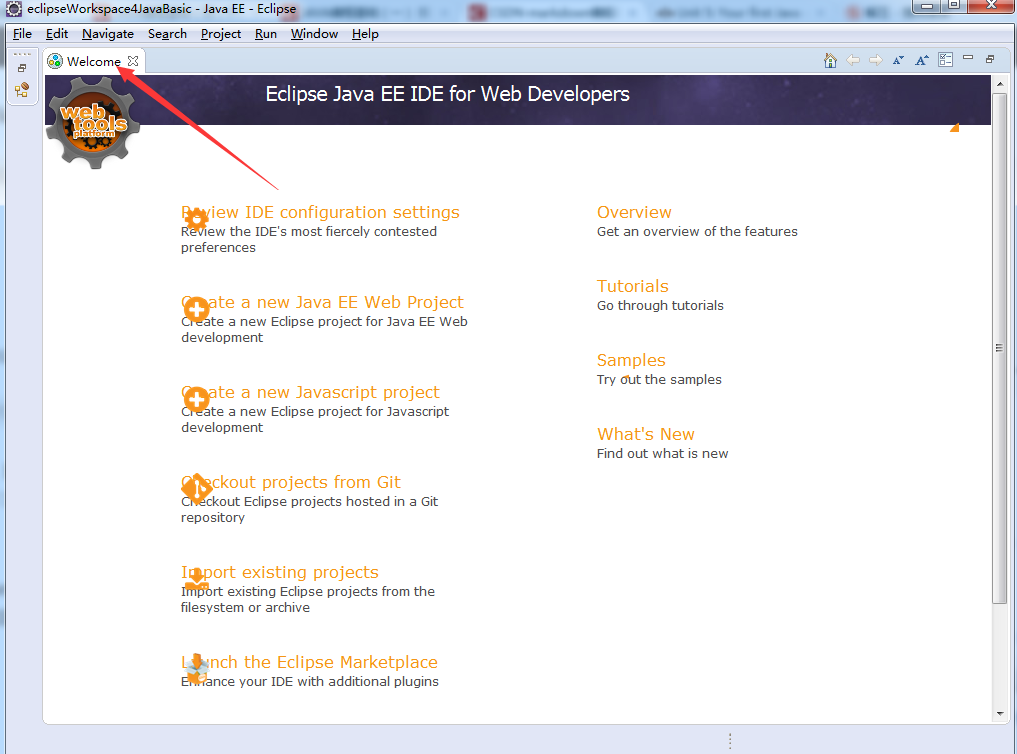Image resolution: width=1017 pixels, height=754 pixels.
Task: Click 'Go through tutorials' text
Action: (x=660, y=305)
